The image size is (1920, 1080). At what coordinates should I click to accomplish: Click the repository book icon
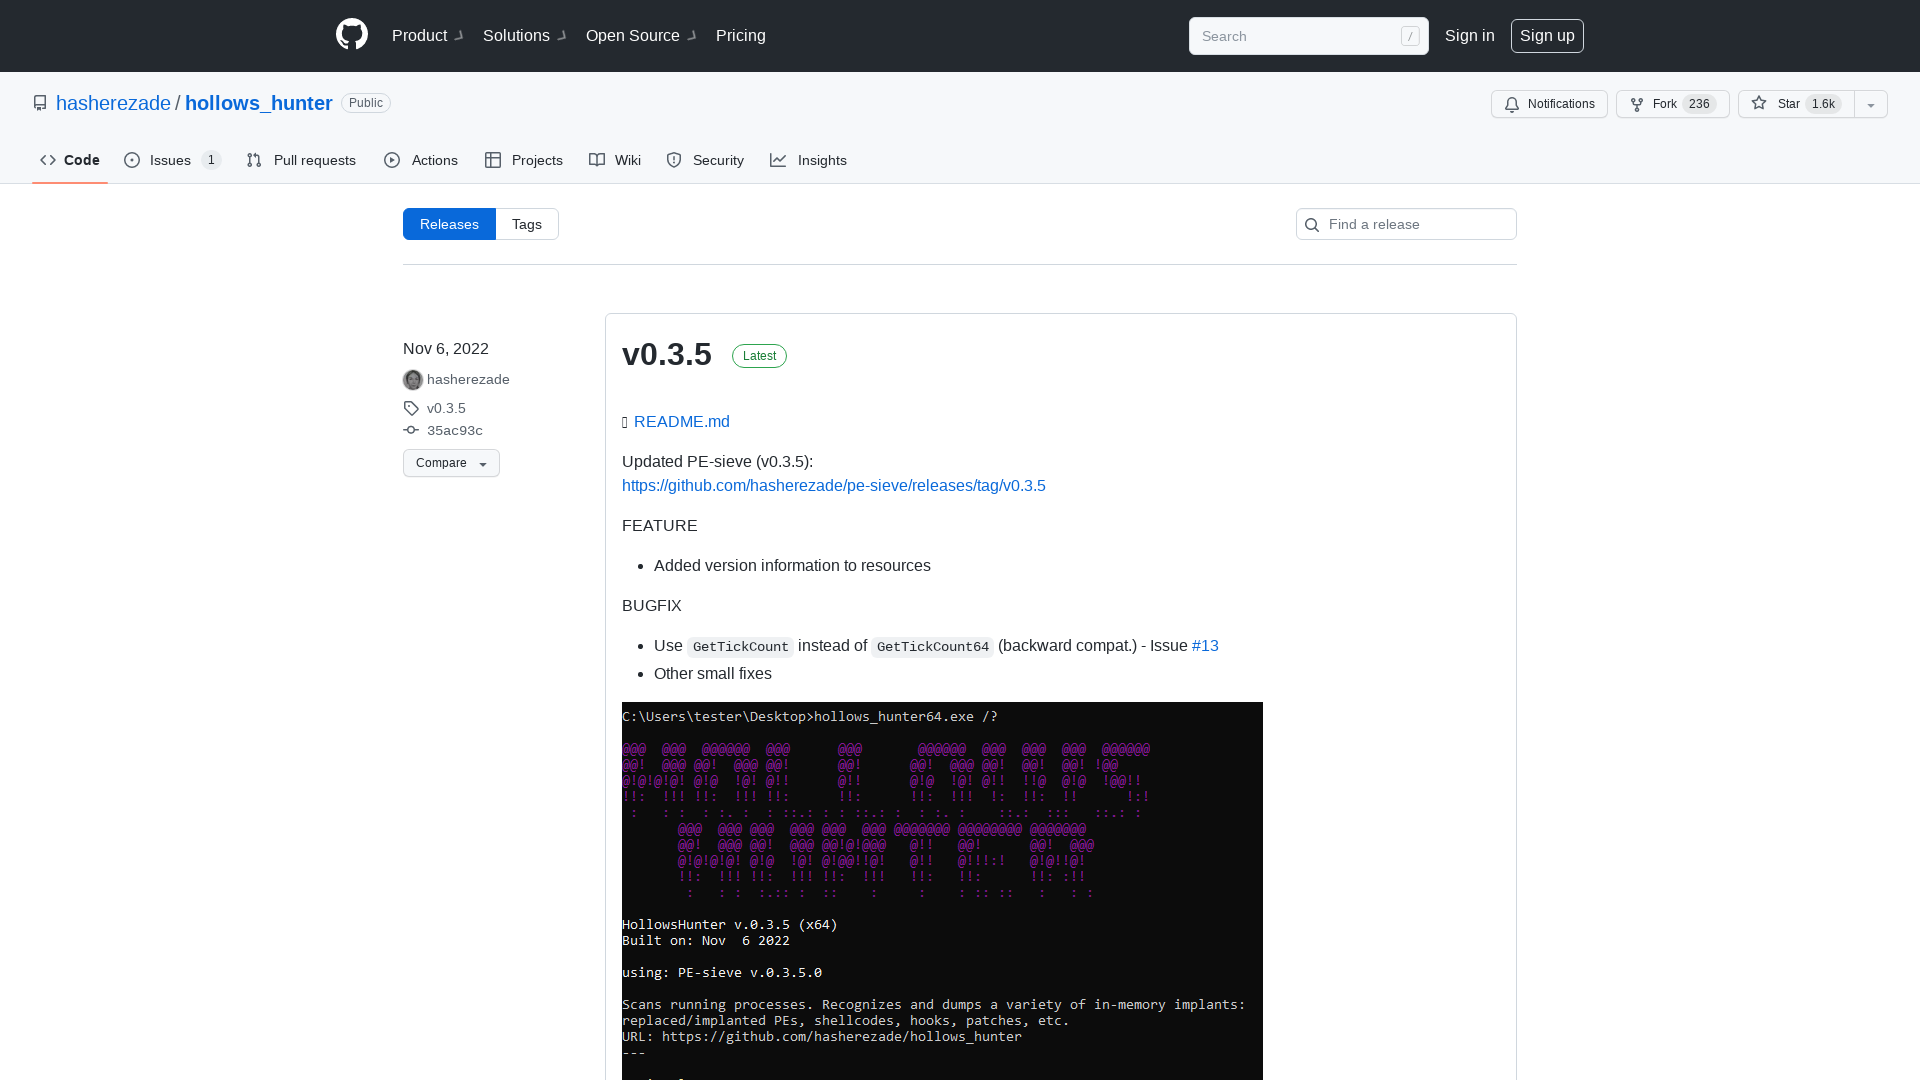[x=40, y=103]
